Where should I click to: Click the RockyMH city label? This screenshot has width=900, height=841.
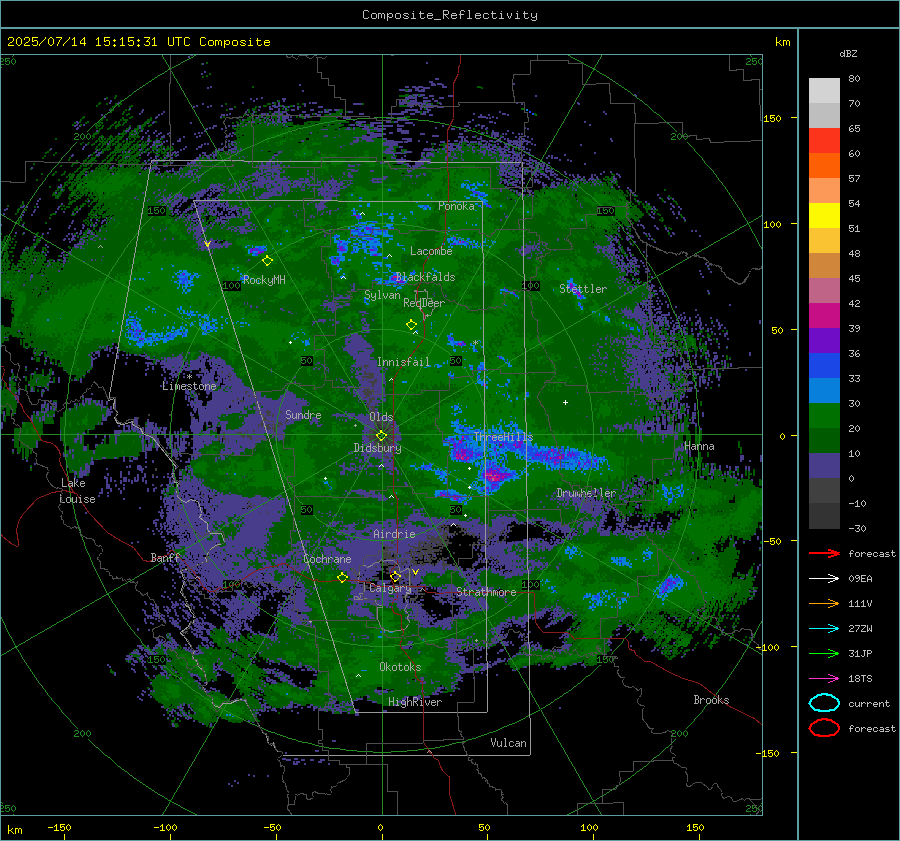(x=264, y=280)
